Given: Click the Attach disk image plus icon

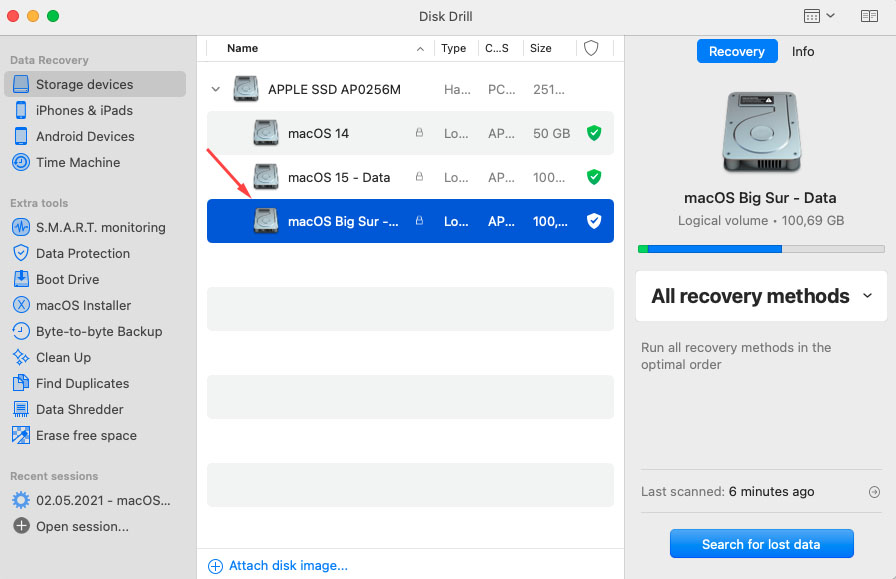Looking at the screenshot, I should [x=215, y=566].
